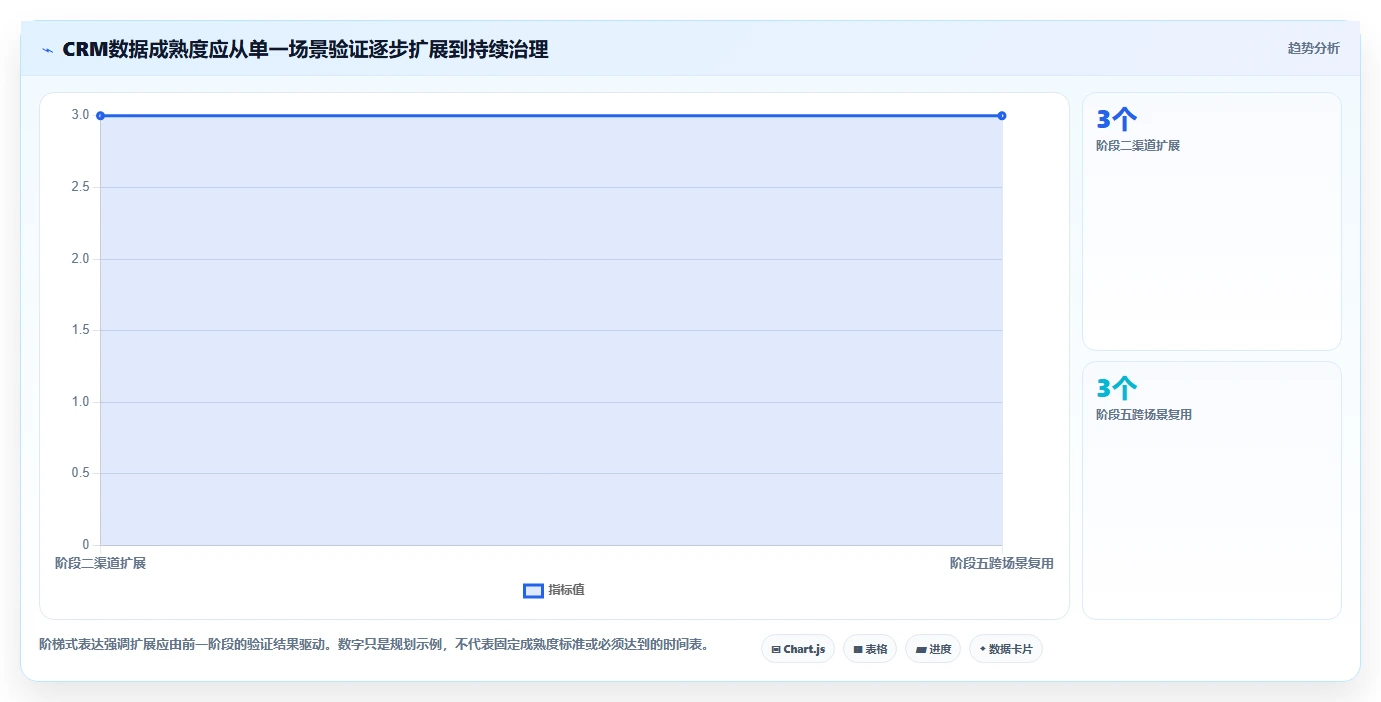Click the 趋势分析 label in the header
The image size is (1381, 702).
(1313, 49)
